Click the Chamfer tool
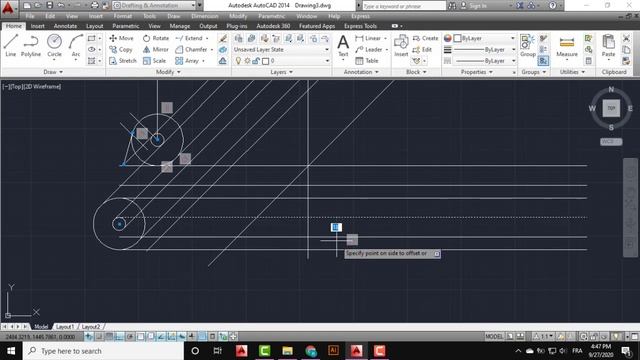 tap(191, 49)
